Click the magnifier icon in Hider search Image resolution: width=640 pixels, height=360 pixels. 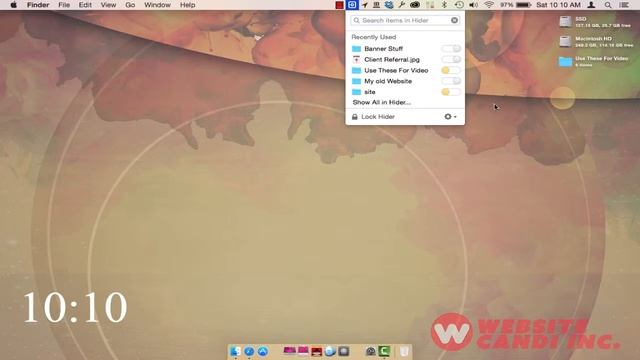356,20
